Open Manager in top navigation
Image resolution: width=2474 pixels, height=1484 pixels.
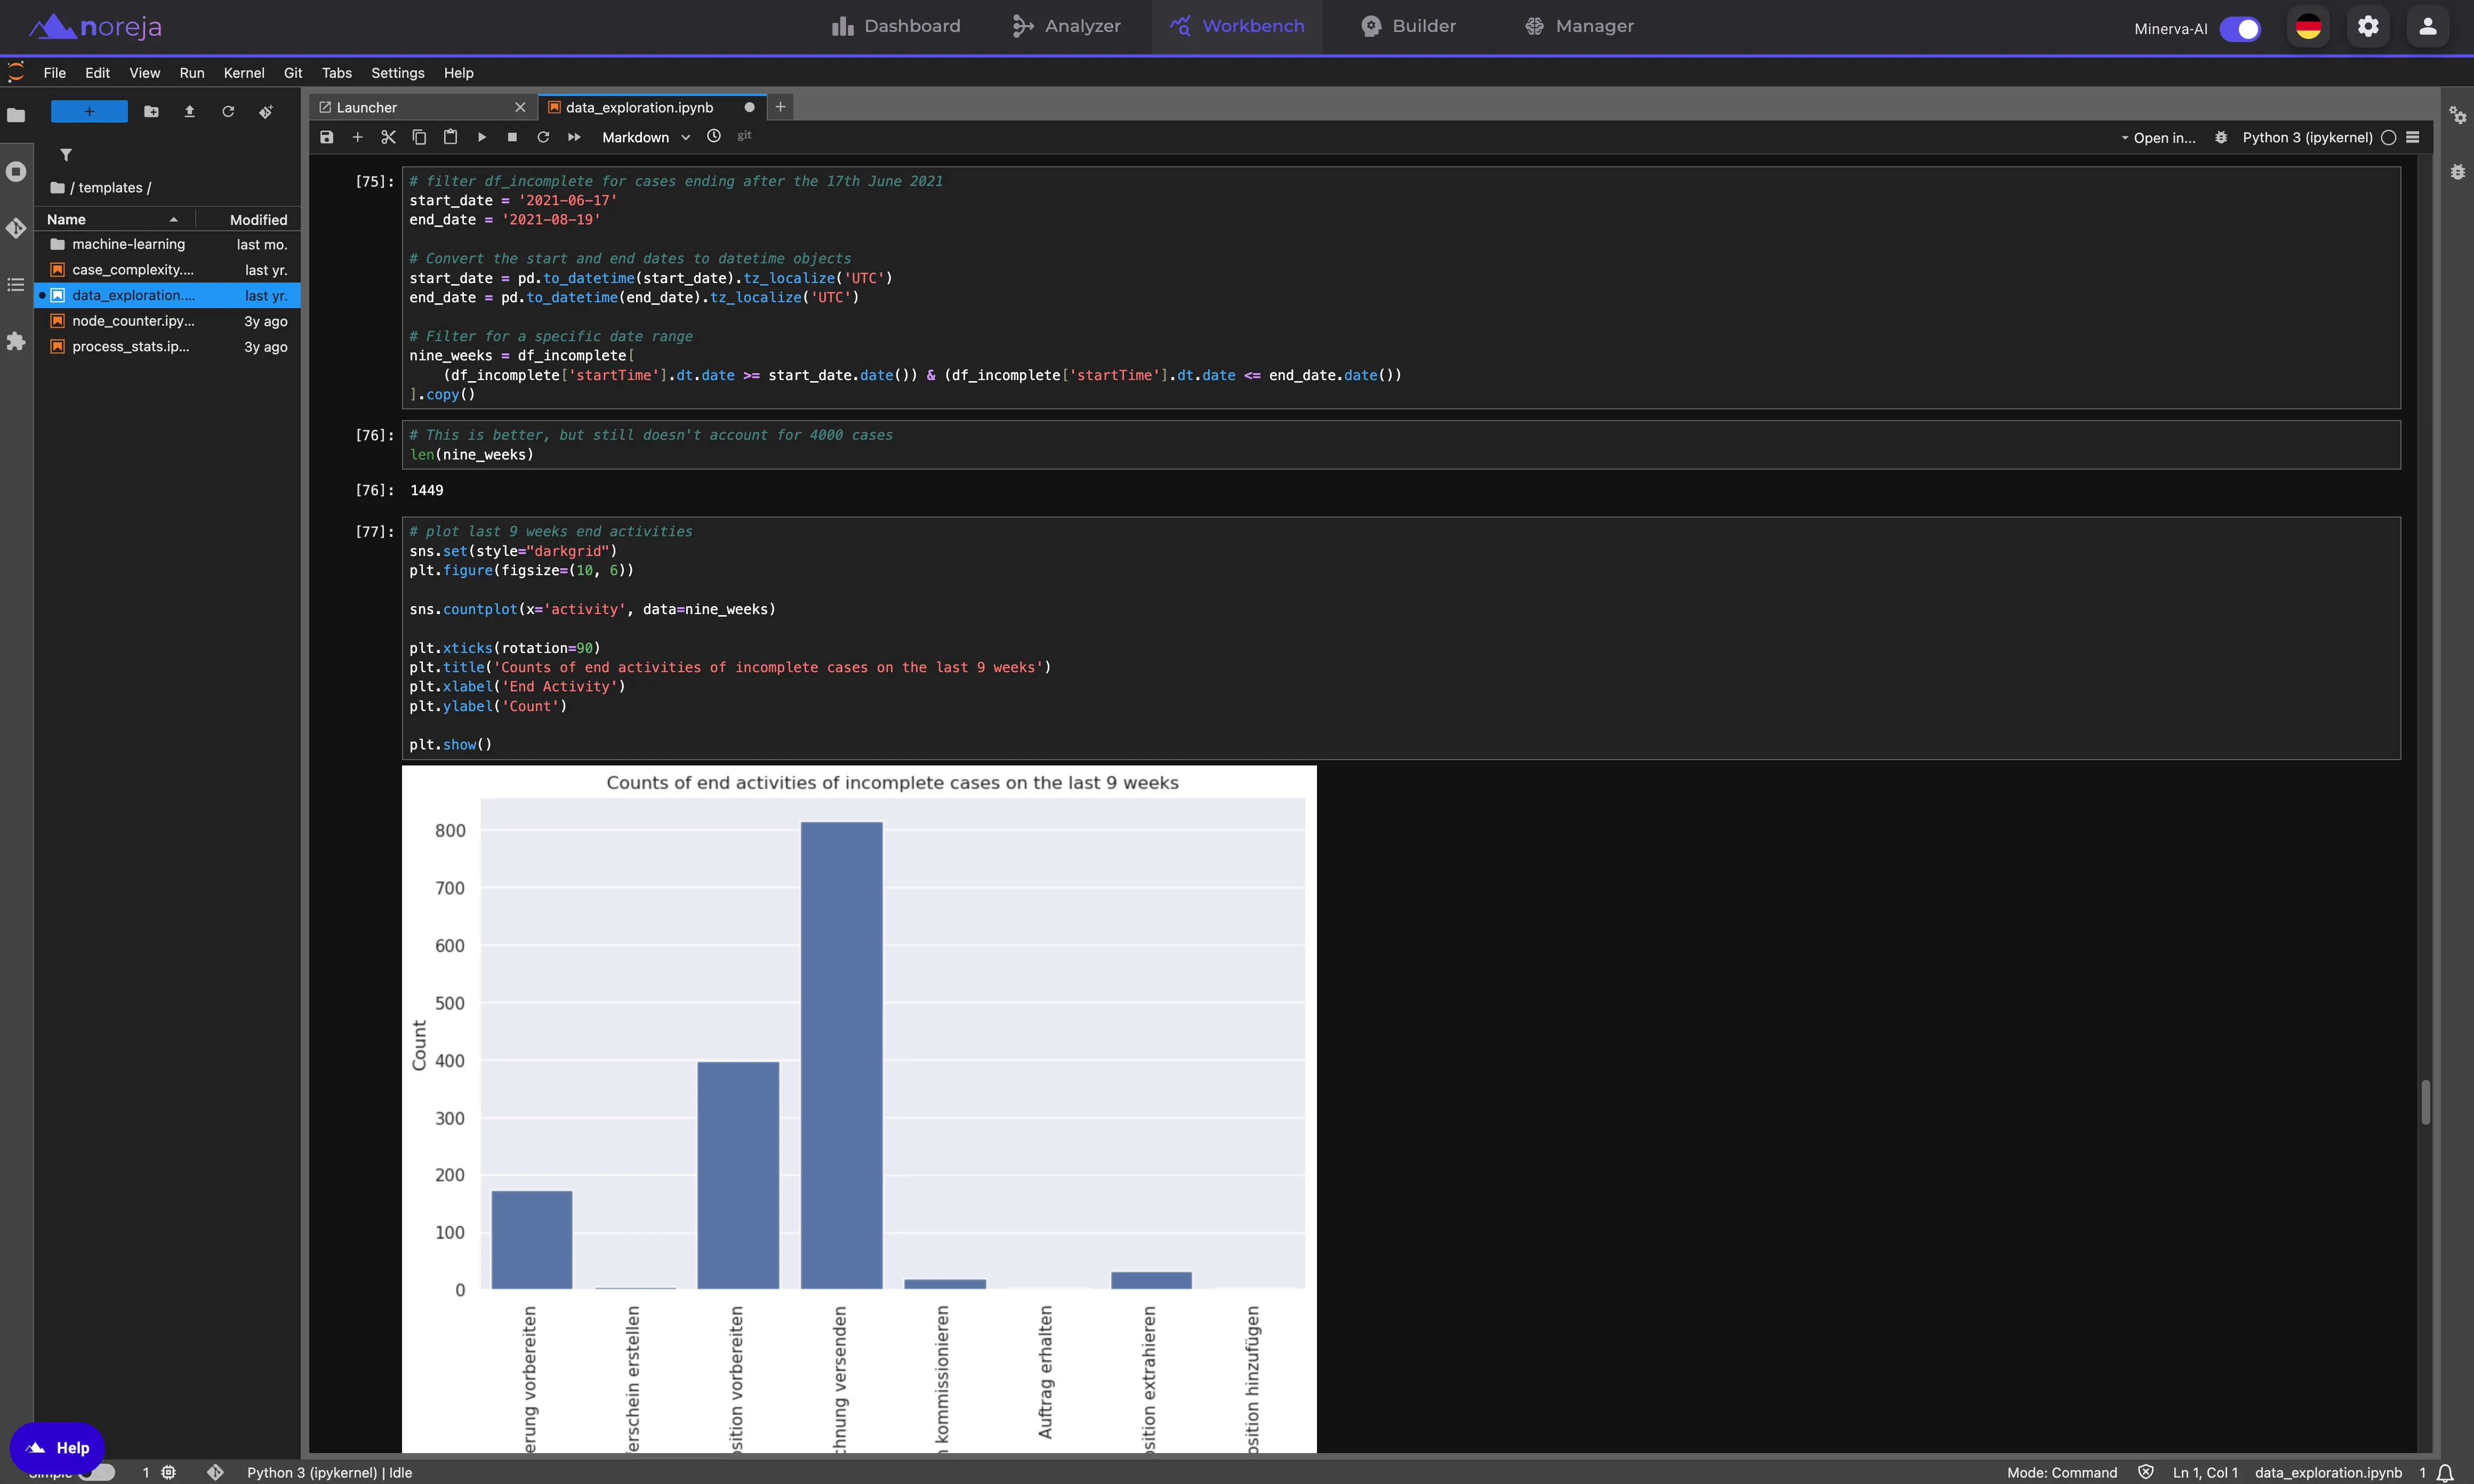click(x=1579, y=26)
